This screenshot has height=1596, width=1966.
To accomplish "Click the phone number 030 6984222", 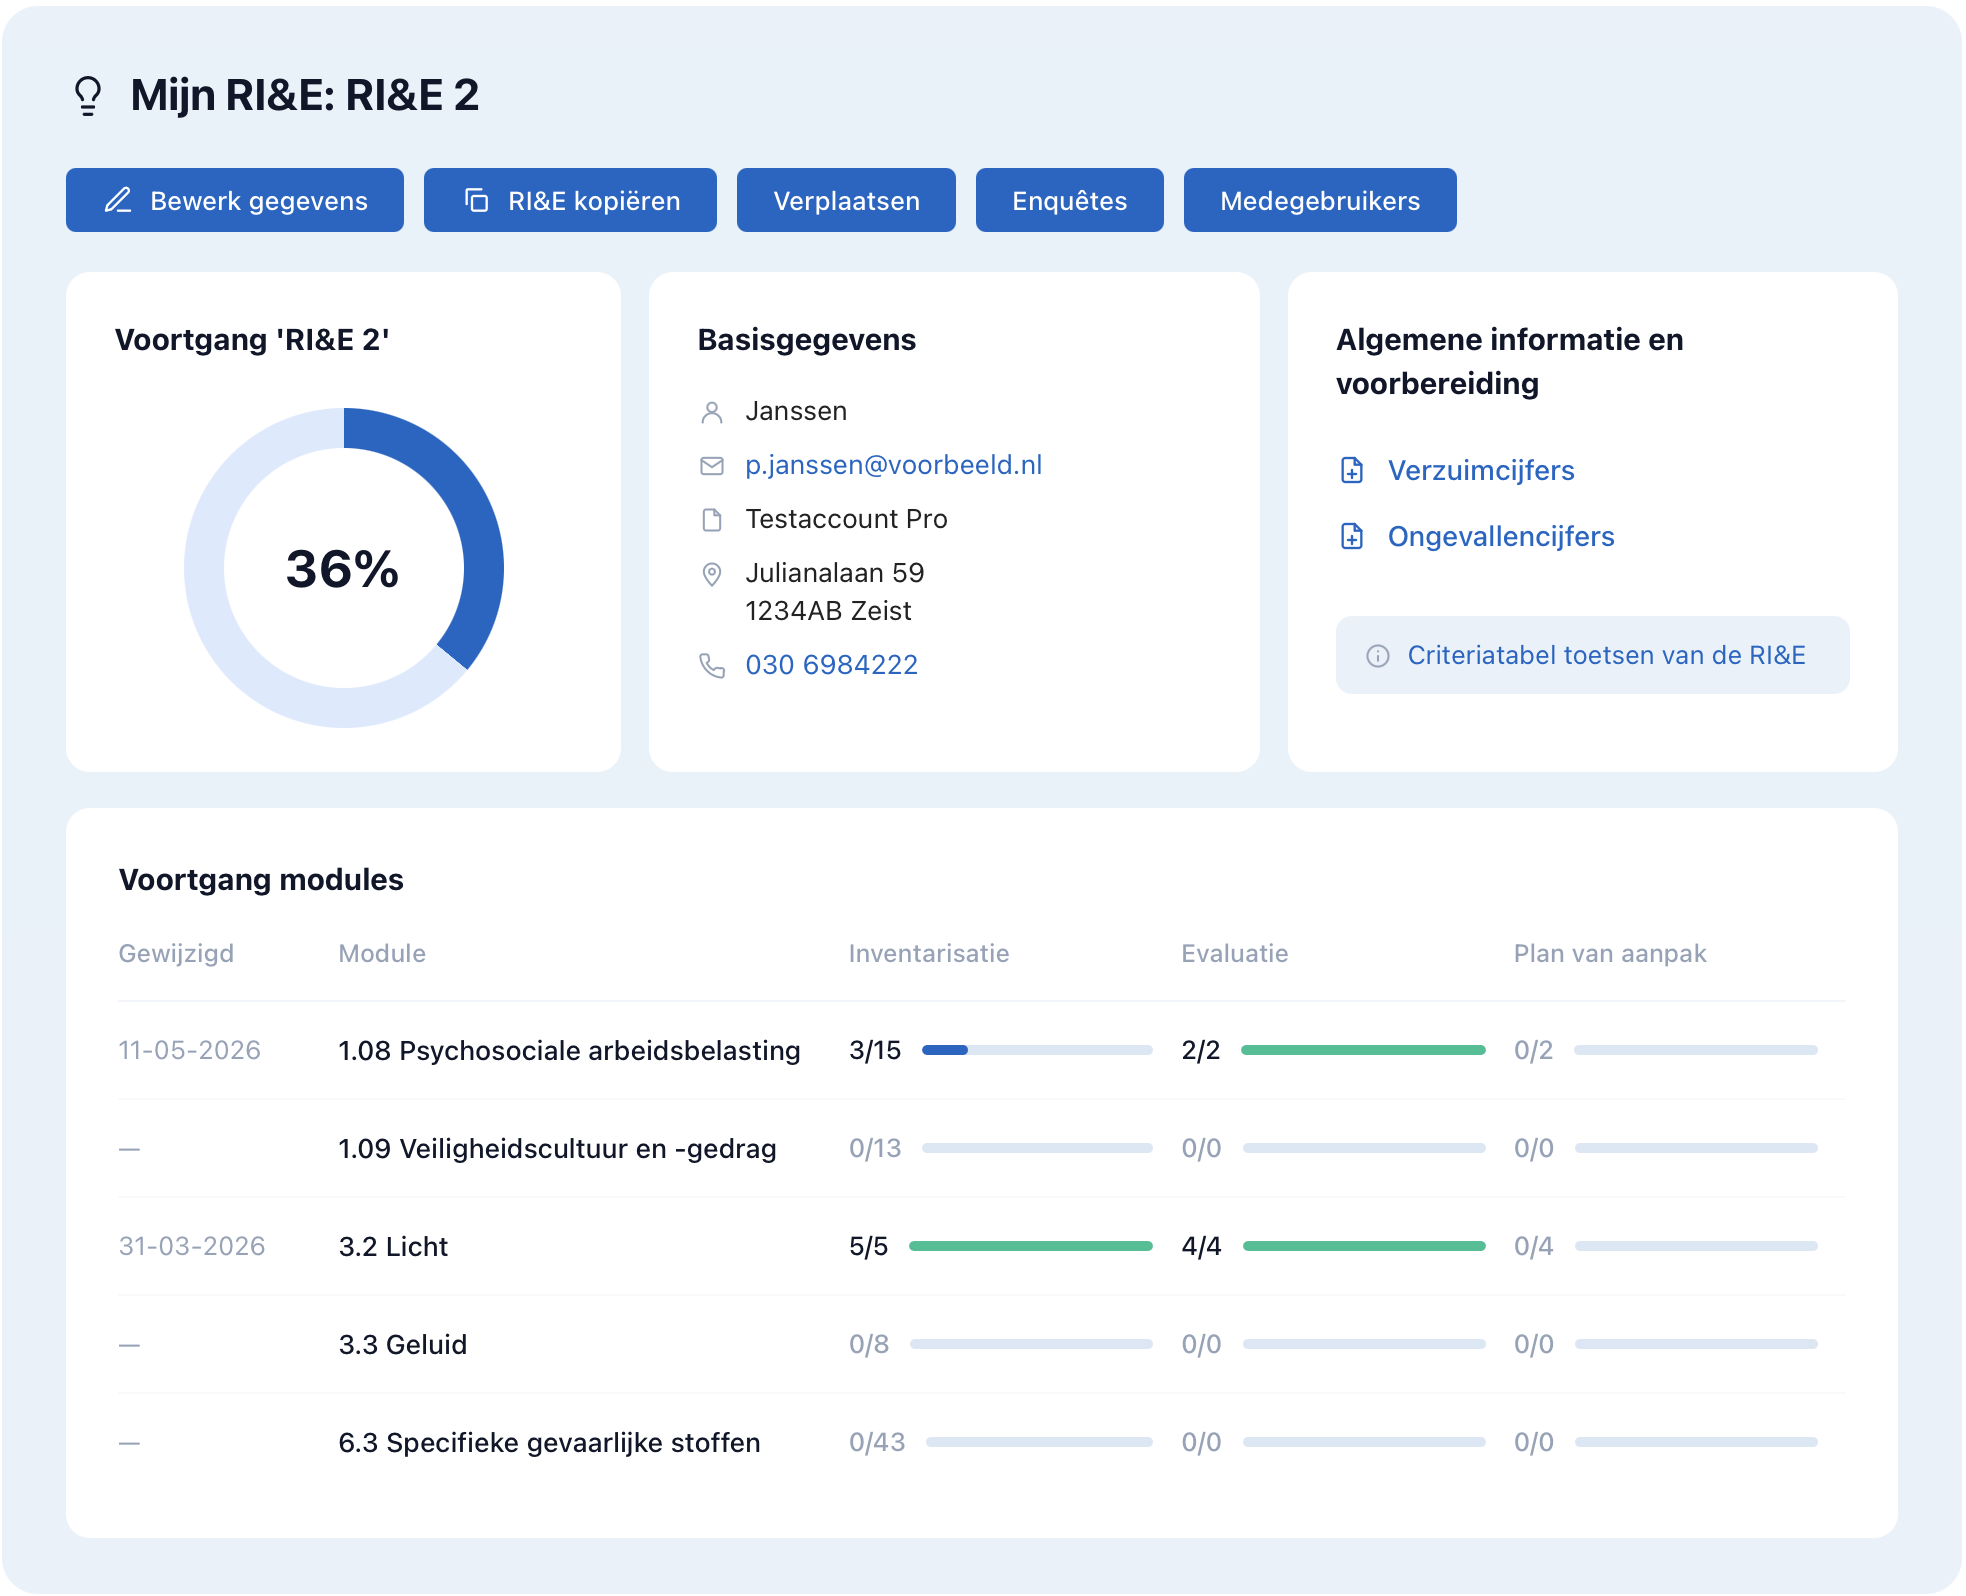I will click(832, 665).
